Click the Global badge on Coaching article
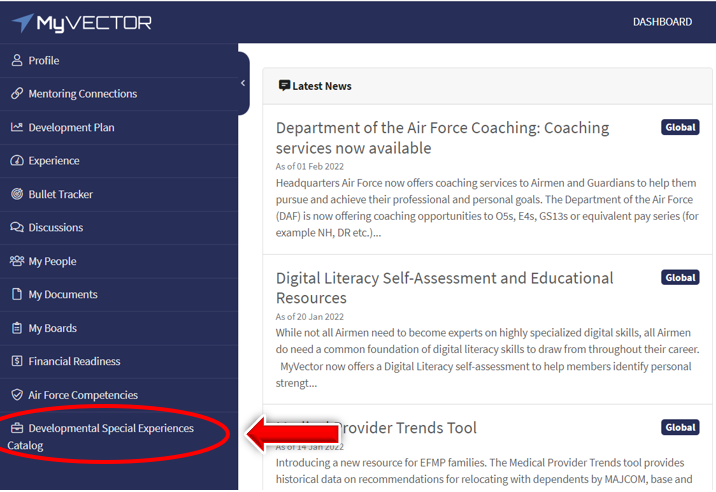Image resolution: width=716 pixels, height=492 pixels. pos(680,128)
